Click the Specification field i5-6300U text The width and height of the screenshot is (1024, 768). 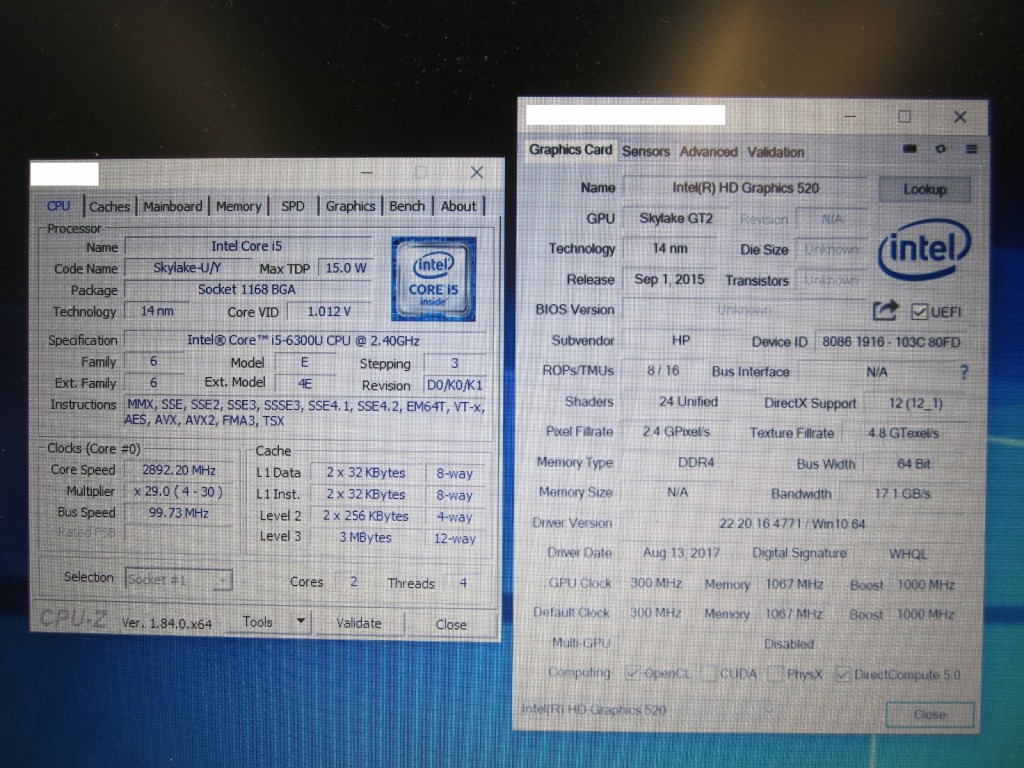tap(304, 340)
